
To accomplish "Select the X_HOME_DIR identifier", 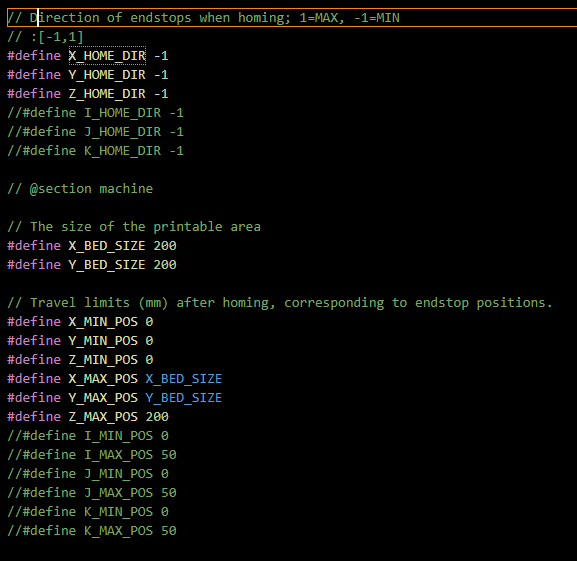I will tap(107, 56).
